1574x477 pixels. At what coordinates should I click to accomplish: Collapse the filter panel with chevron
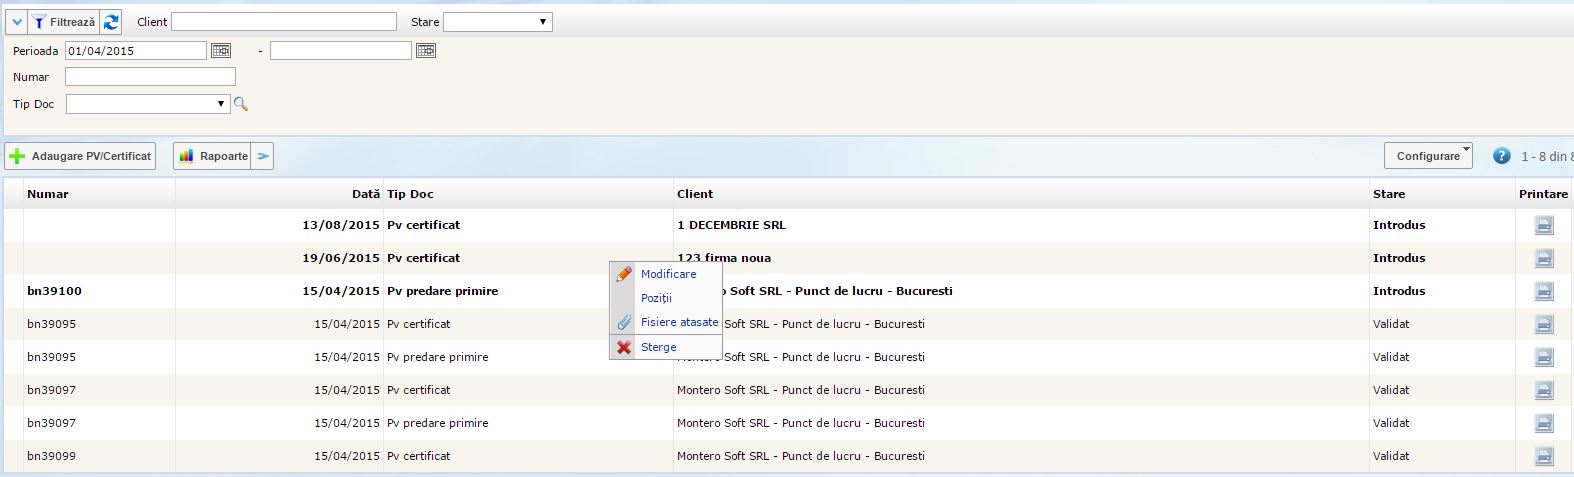click(x=16, y=22)
